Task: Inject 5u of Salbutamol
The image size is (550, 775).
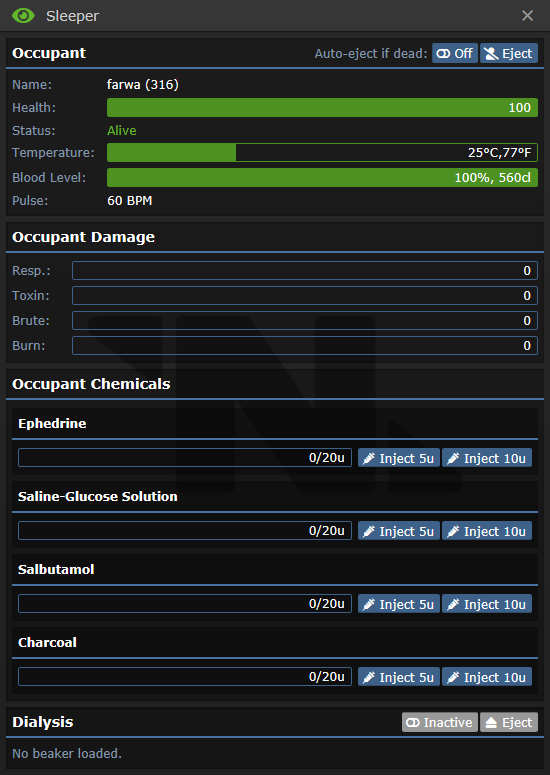Action: pyautogui.click(x=398, y=604)
